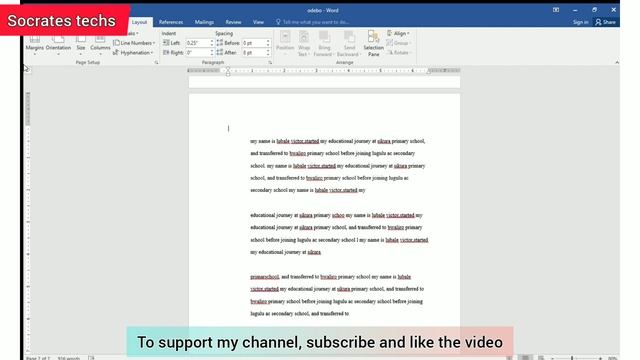
Task: Switch to the Review tab
Action: (233, 22)
